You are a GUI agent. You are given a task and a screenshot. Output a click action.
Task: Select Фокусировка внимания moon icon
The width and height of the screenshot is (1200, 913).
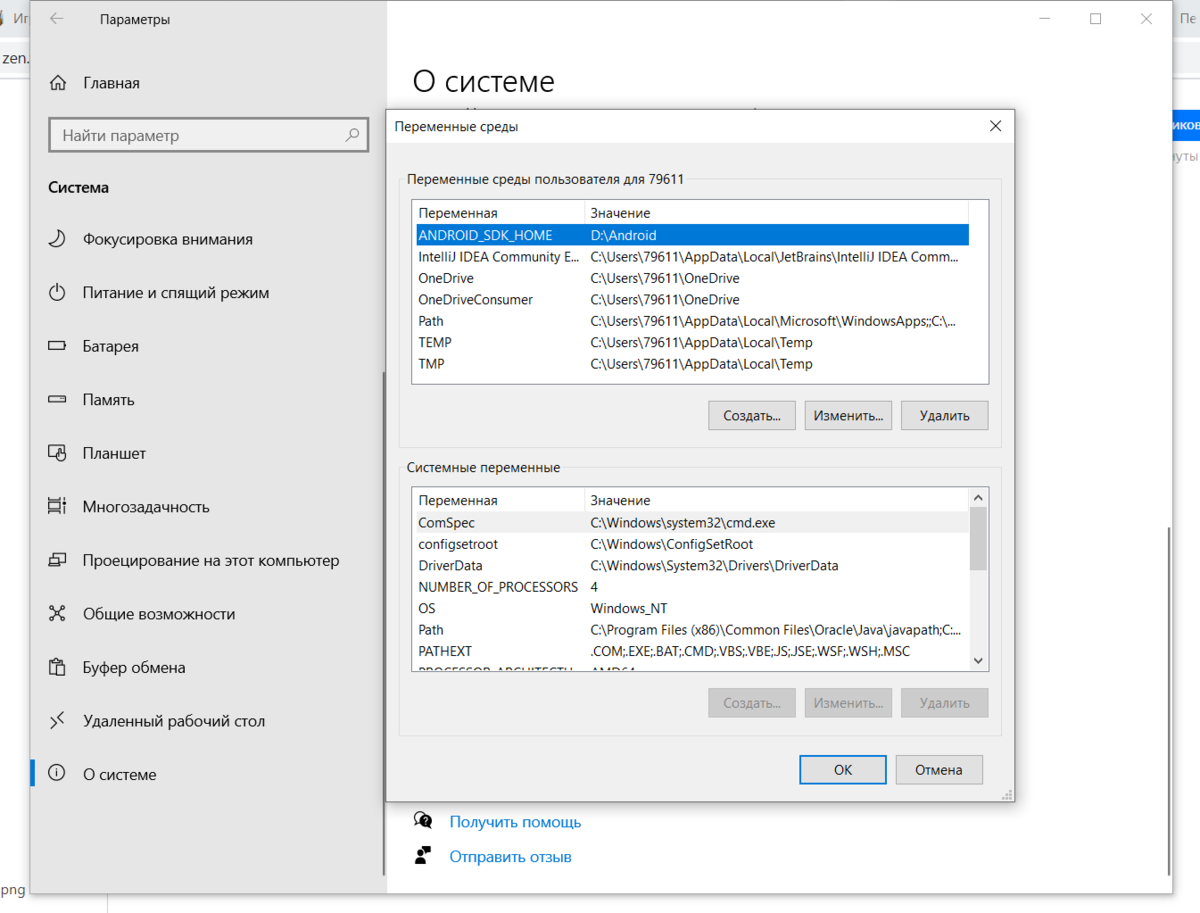coord(58,239)
